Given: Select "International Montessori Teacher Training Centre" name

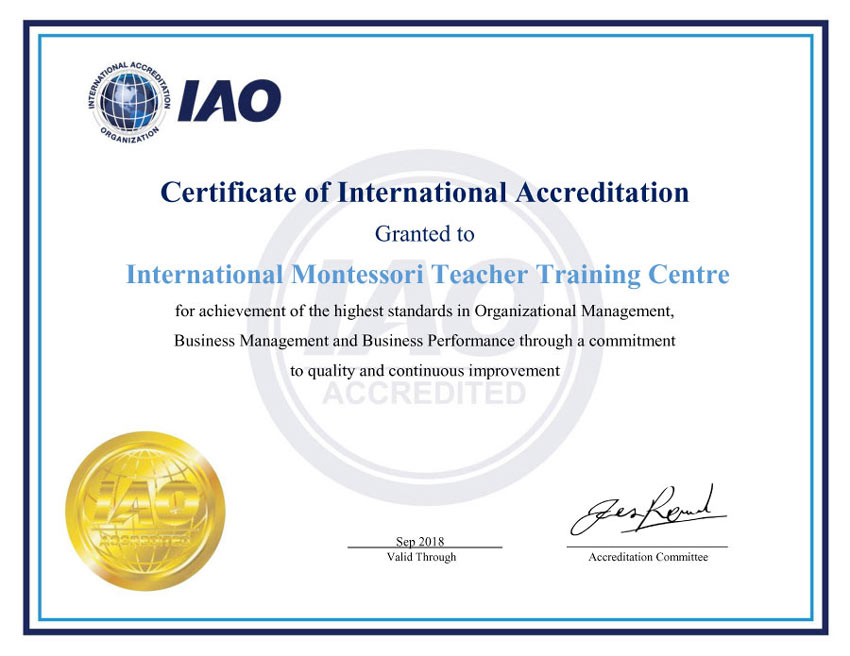Looking at the screenshot, I should coord(428,274).
